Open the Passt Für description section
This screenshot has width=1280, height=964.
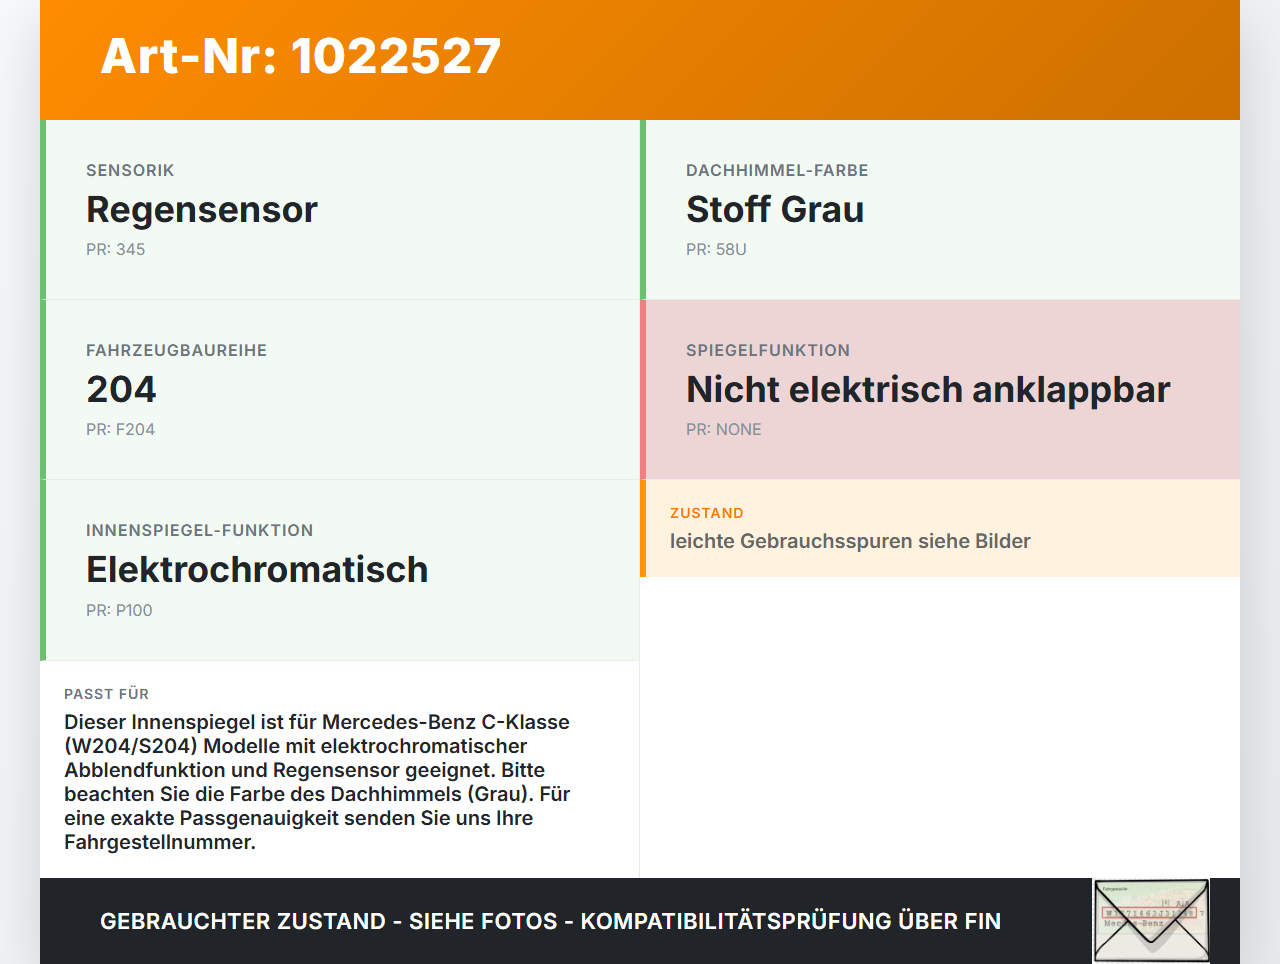(340, 770)
